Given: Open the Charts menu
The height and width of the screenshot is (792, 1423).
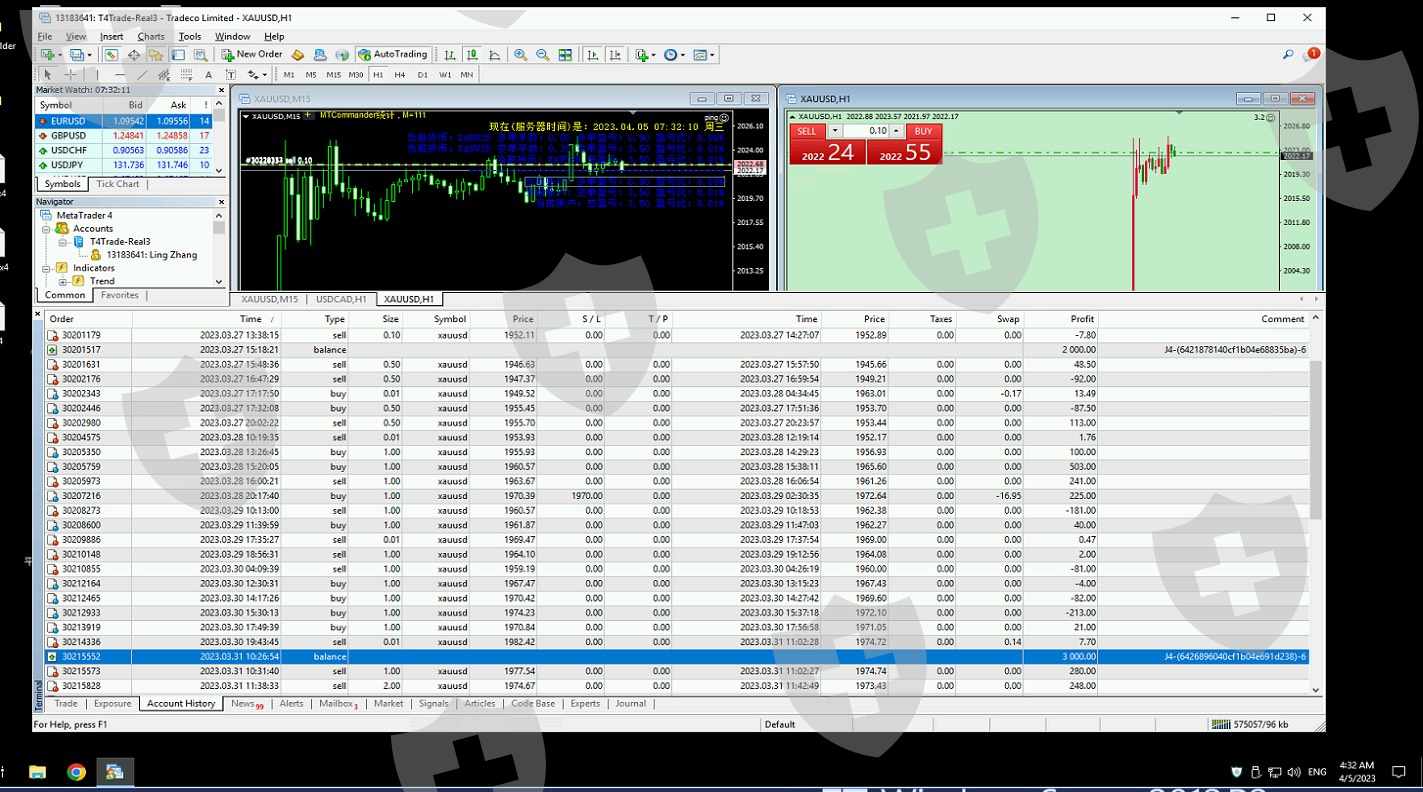Looking at the screenshot, I should (x=151, y=36).
